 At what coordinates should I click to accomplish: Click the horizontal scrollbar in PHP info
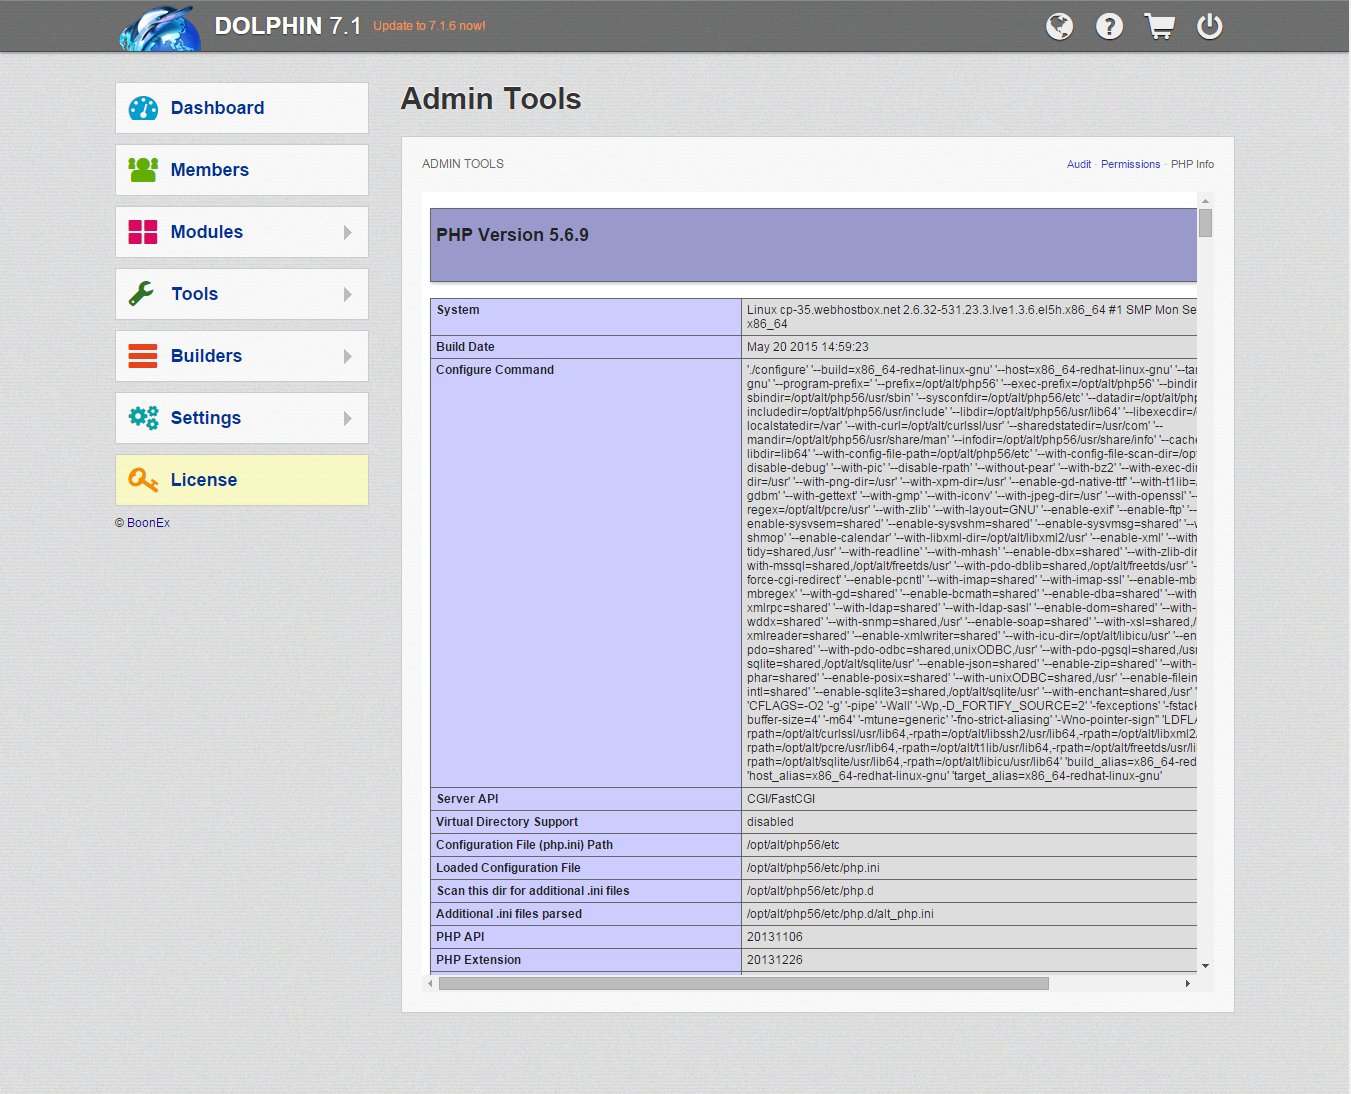[x=743, y=983]
